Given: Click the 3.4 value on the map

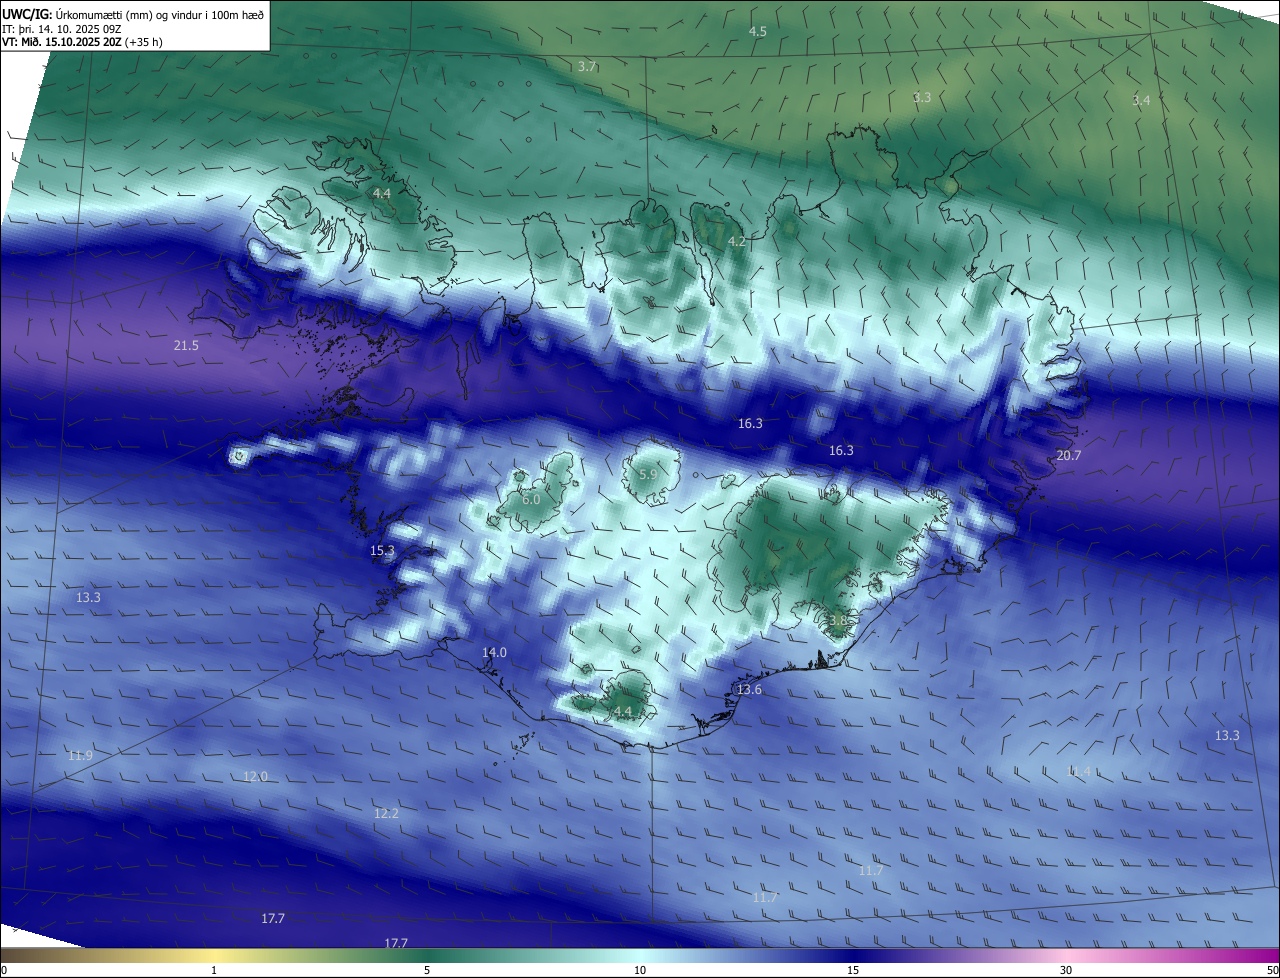Looking at the screenshot, I should click(1141, 101).
